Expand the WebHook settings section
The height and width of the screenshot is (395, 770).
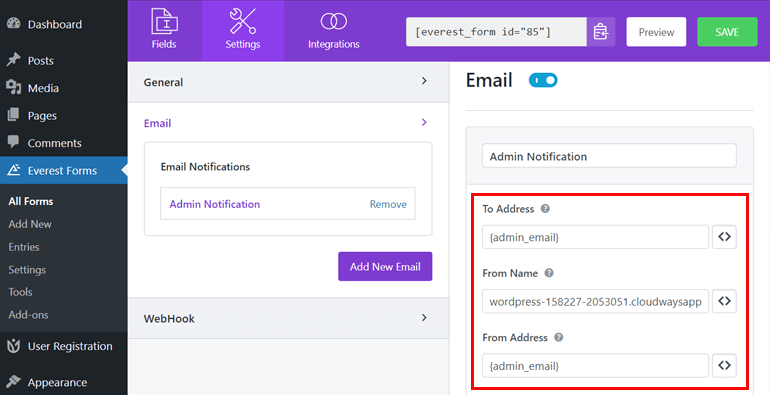tap(288, 318)
